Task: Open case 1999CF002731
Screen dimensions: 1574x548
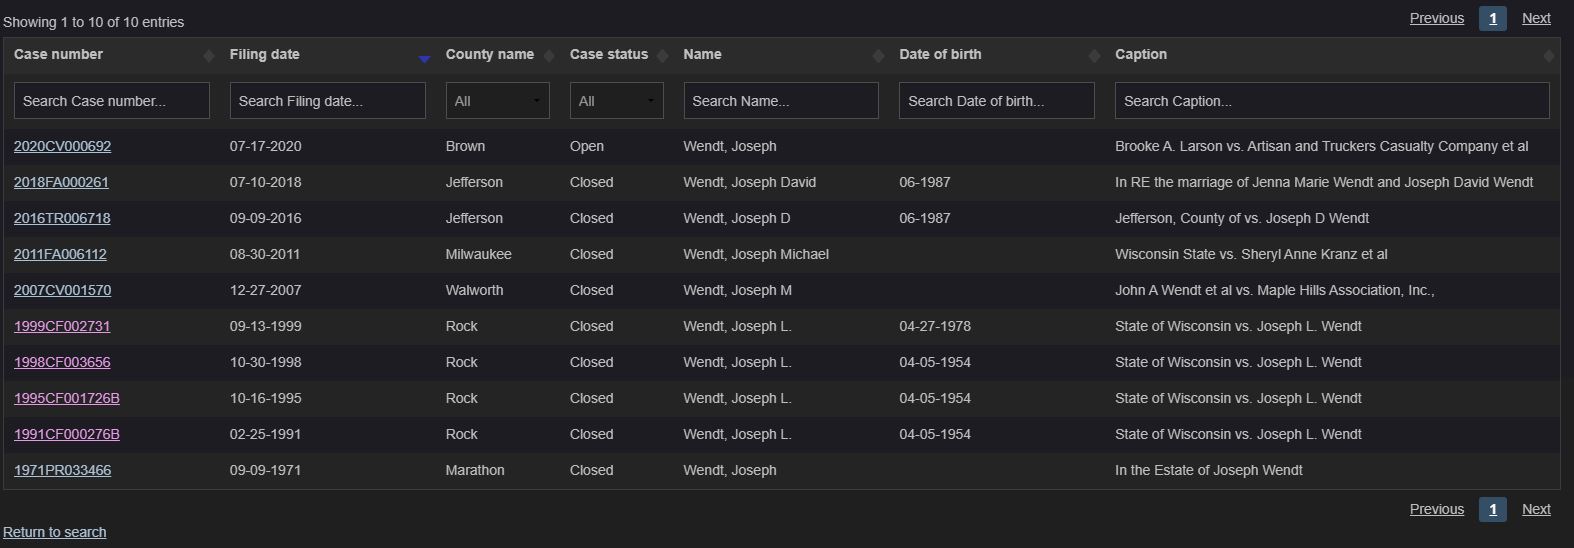Action: tap(62, 326)
